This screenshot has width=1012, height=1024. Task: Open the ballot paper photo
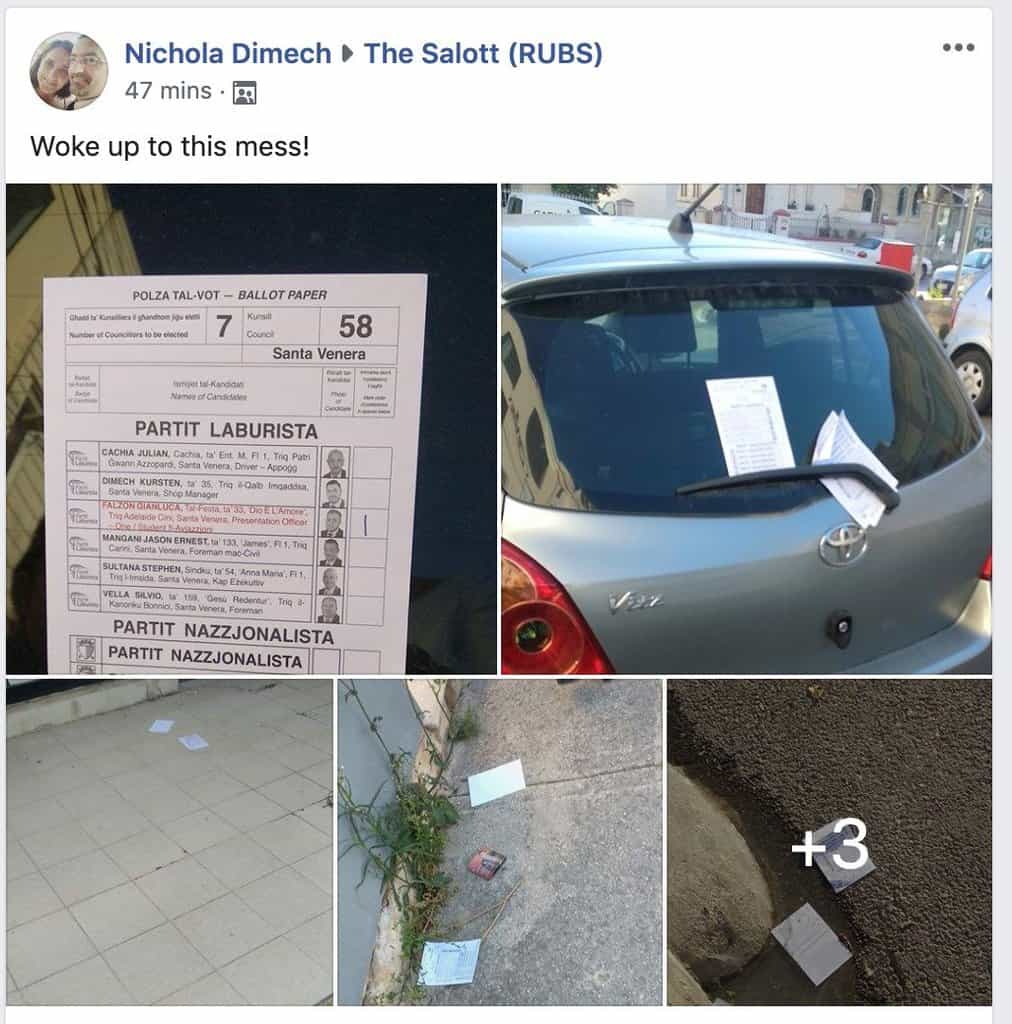coord(251,428)
